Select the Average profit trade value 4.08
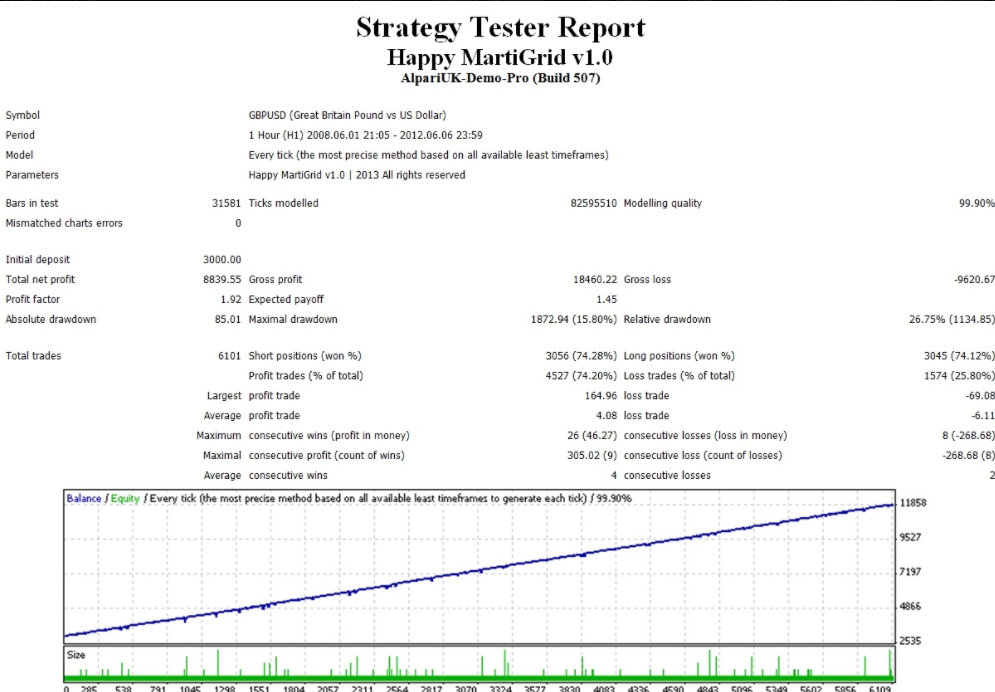 coord(607,415)
